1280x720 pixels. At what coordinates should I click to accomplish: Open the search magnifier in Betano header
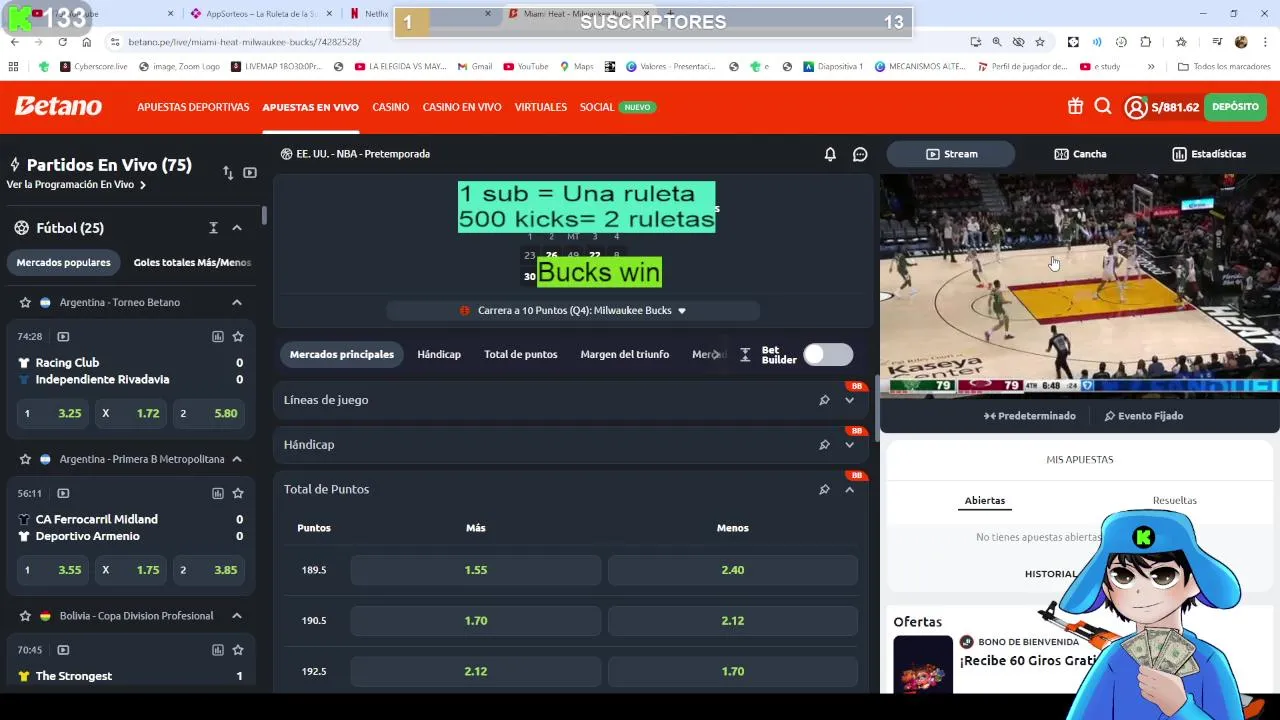pyautogui.click(x=1103, y=106)
